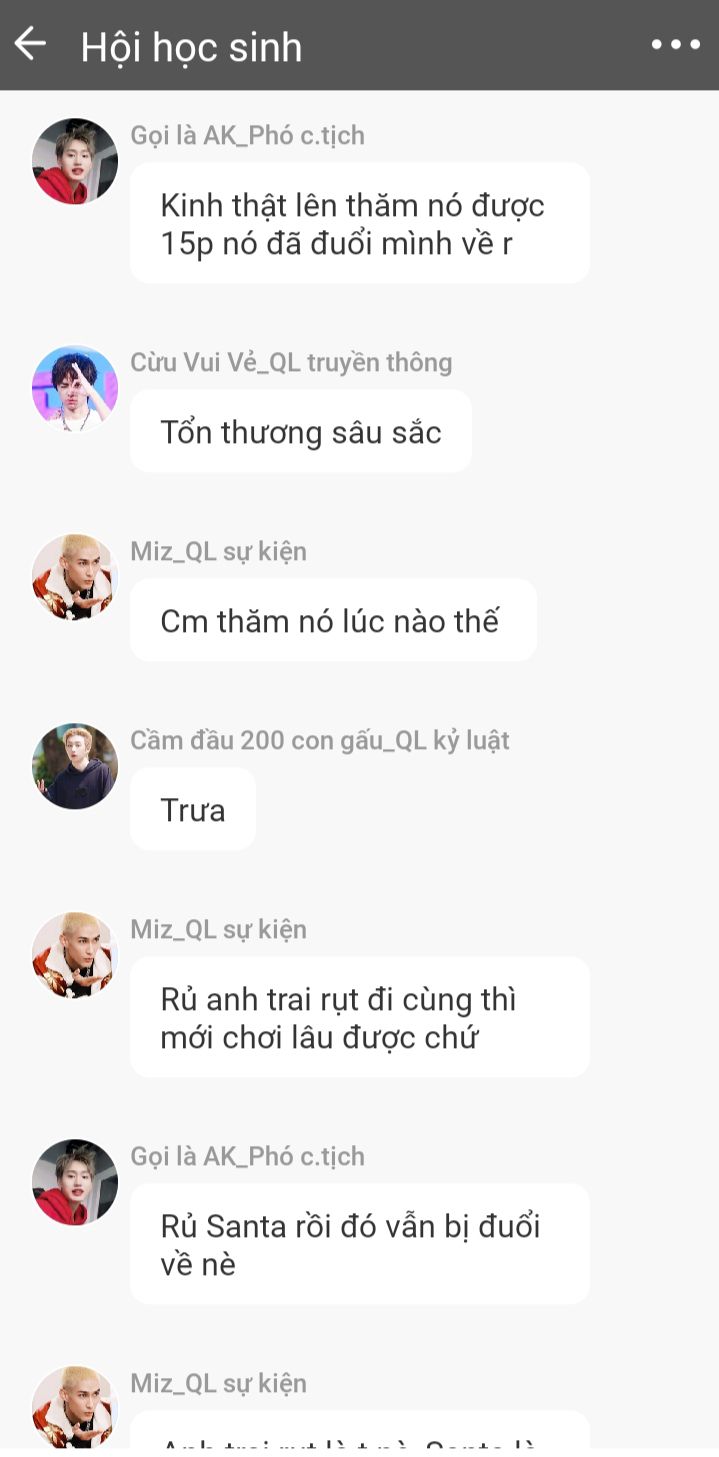The height and width of the screenshot is (1457, 719).
Task: Select the cut-off message bubble at bottom
Action: (x=360, y=1429)
